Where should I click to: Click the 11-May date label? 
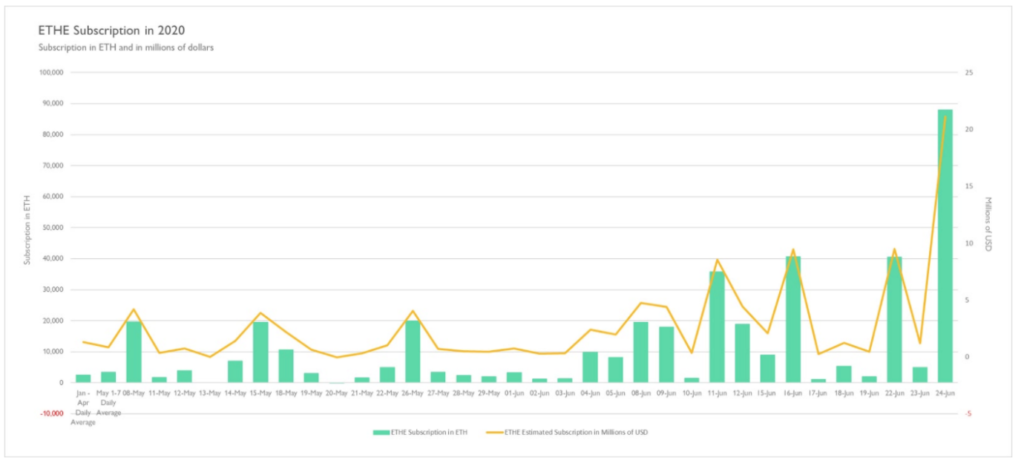tap(159, 393)
